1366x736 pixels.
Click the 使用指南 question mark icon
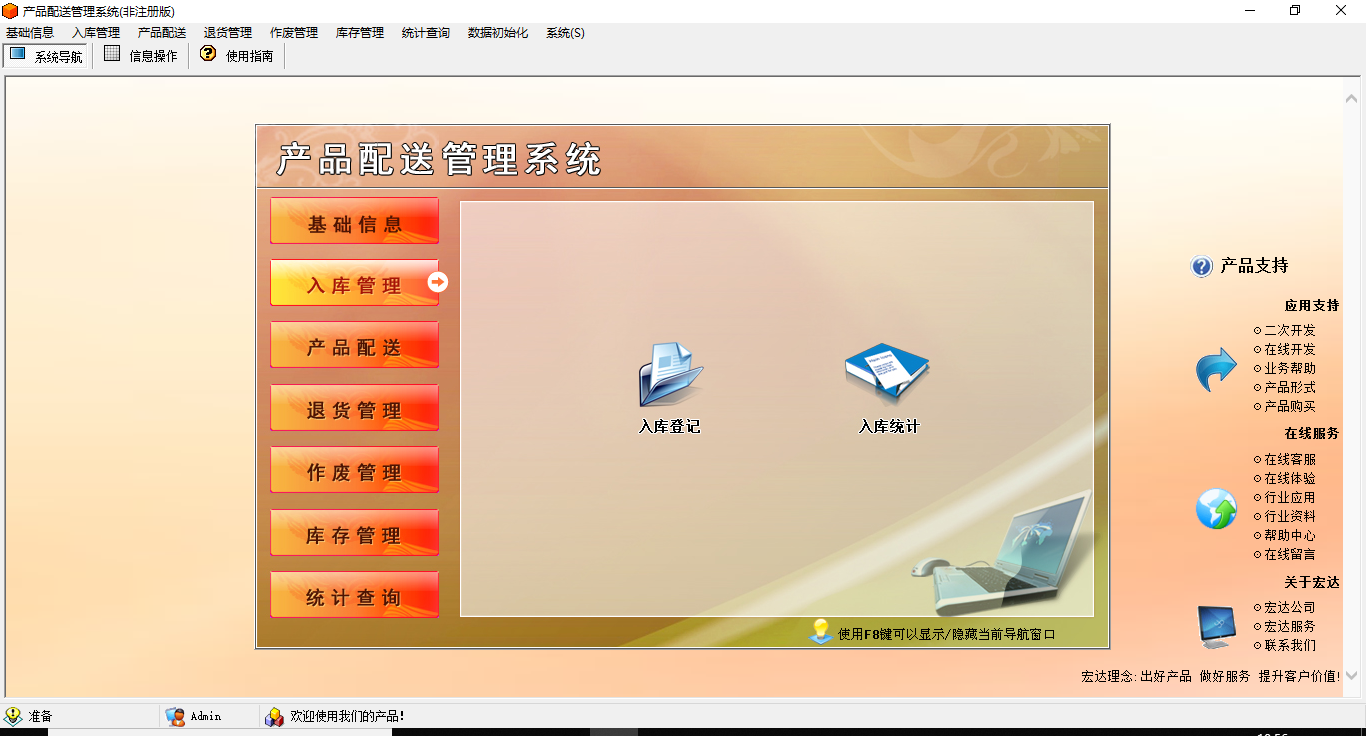tap(208, 54)
